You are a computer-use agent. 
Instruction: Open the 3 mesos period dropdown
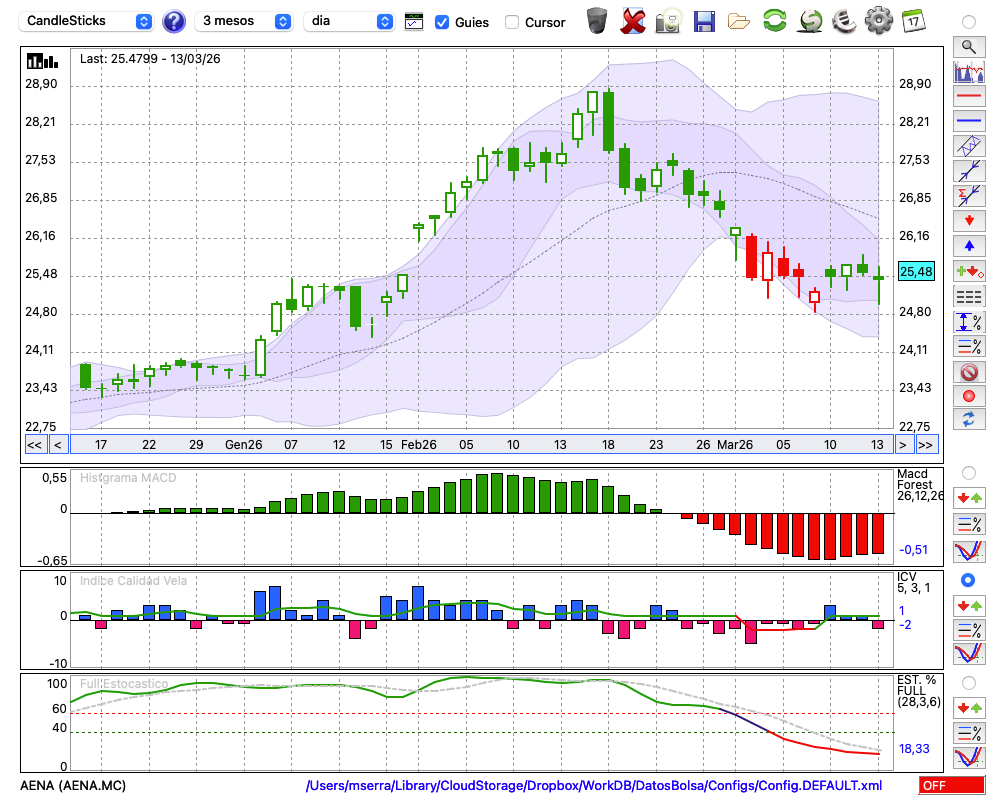pos(246,21)
